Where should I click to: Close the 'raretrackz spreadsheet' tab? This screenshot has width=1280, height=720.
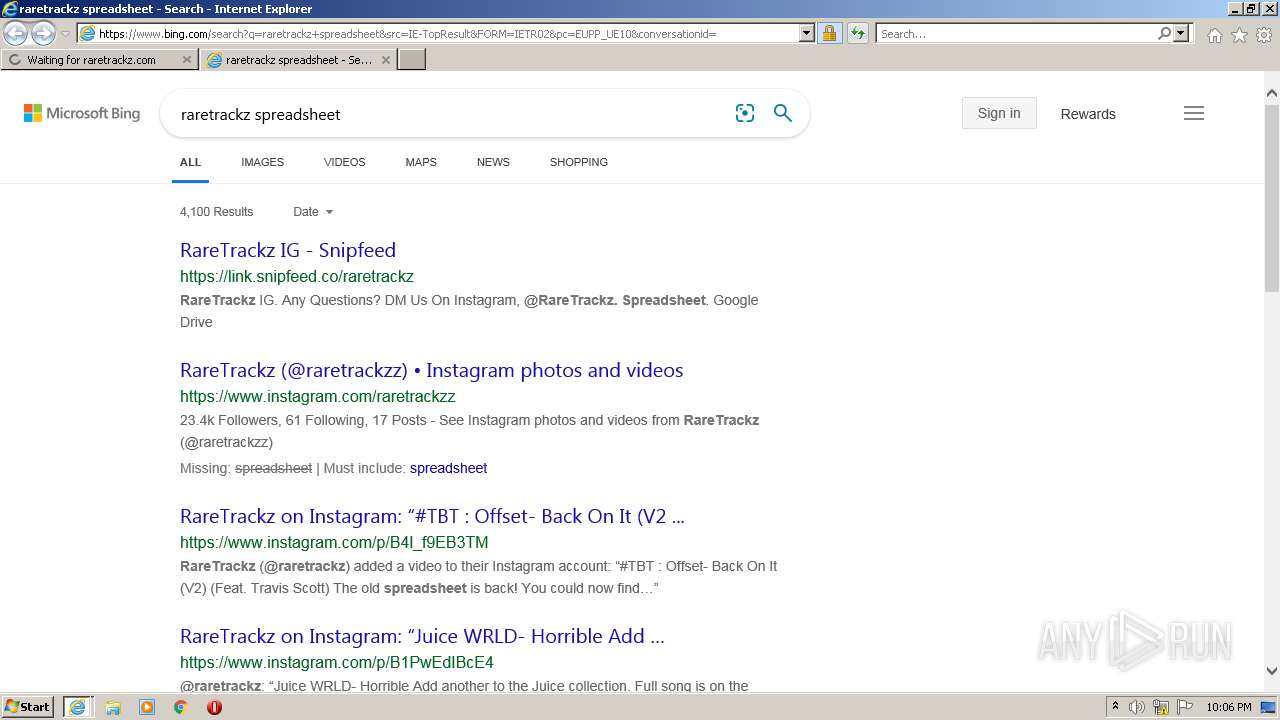coord(386,60)
